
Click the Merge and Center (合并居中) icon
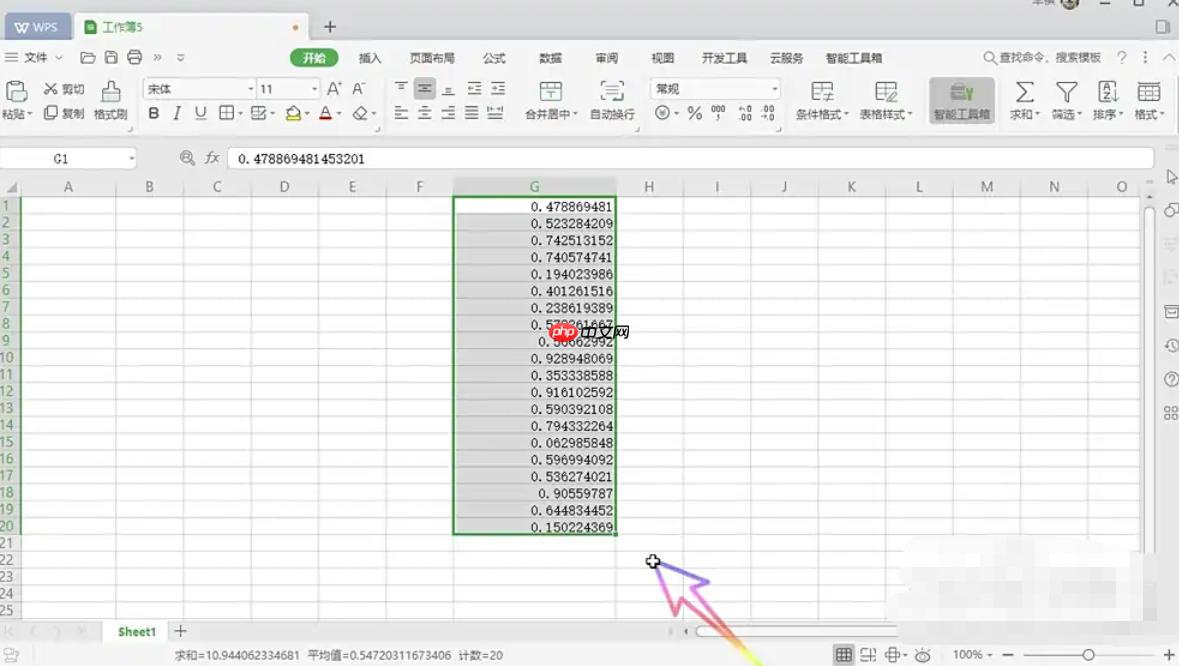click(550, 92)
